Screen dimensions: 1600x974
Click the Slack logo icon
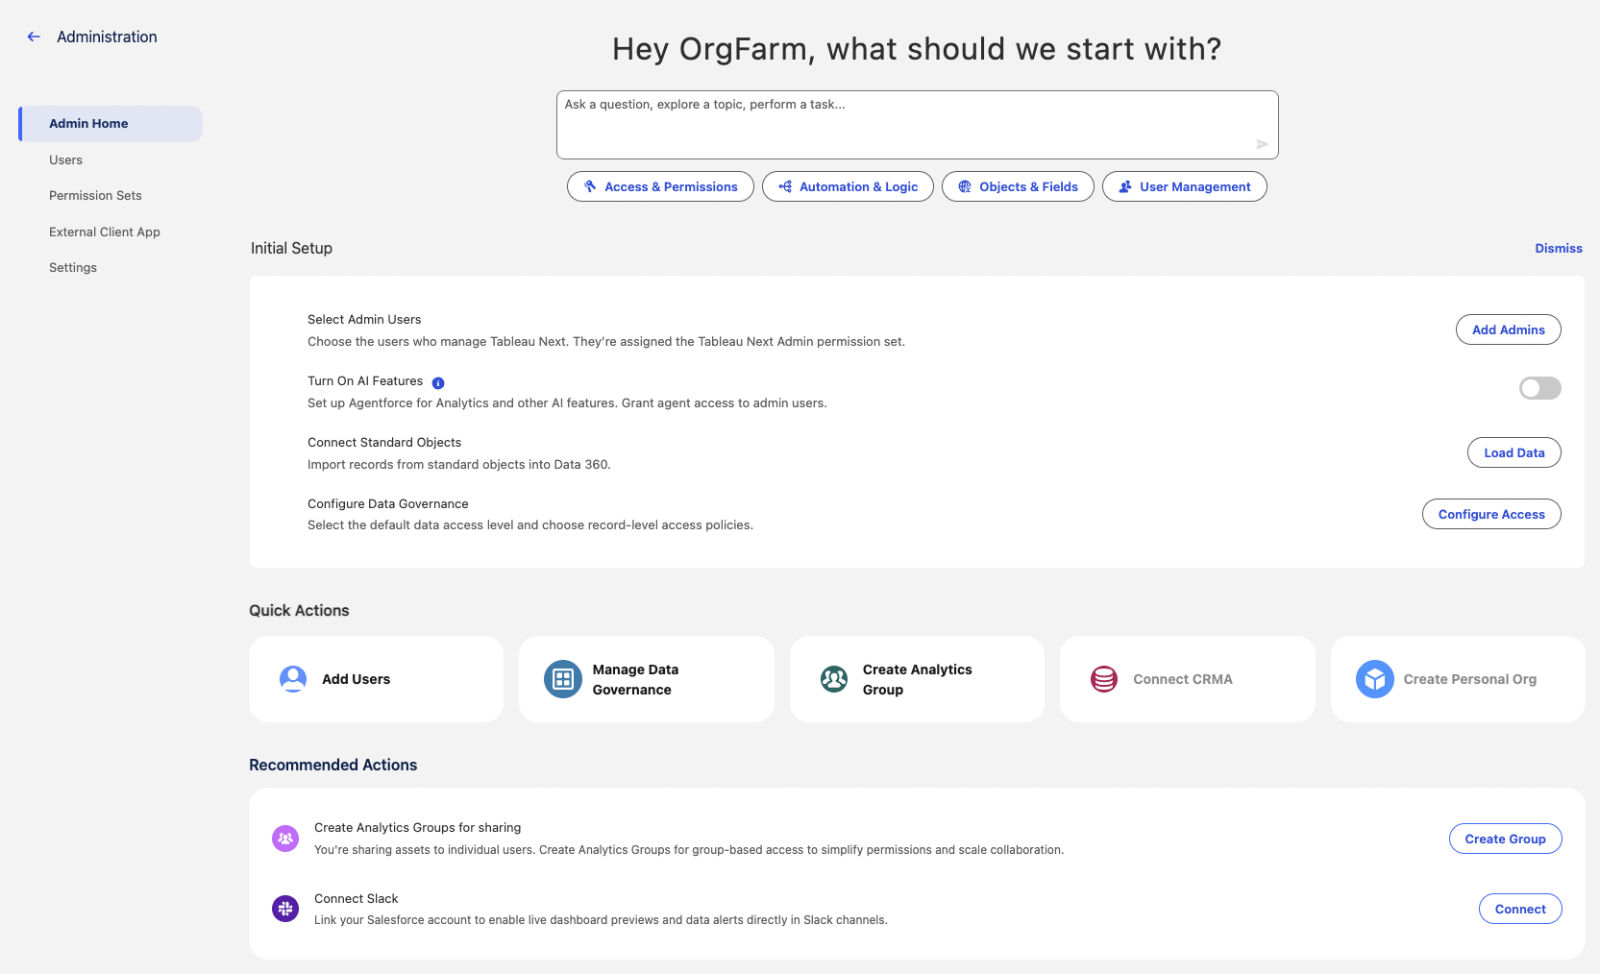pos(286,908)
